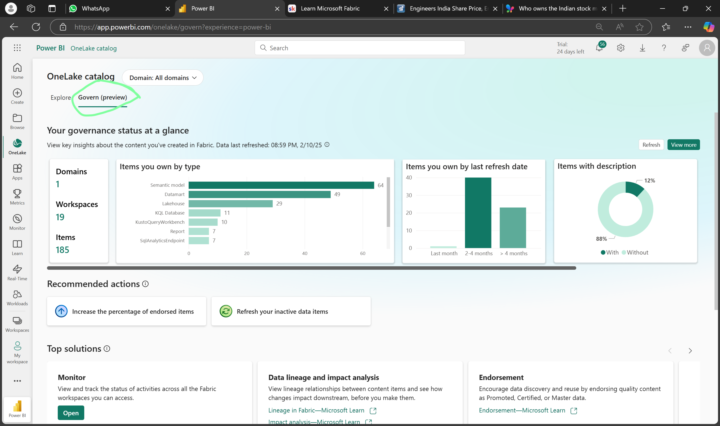Click info icon next to Top solutions
Screen dimensions: 720x426
[107, 348]
